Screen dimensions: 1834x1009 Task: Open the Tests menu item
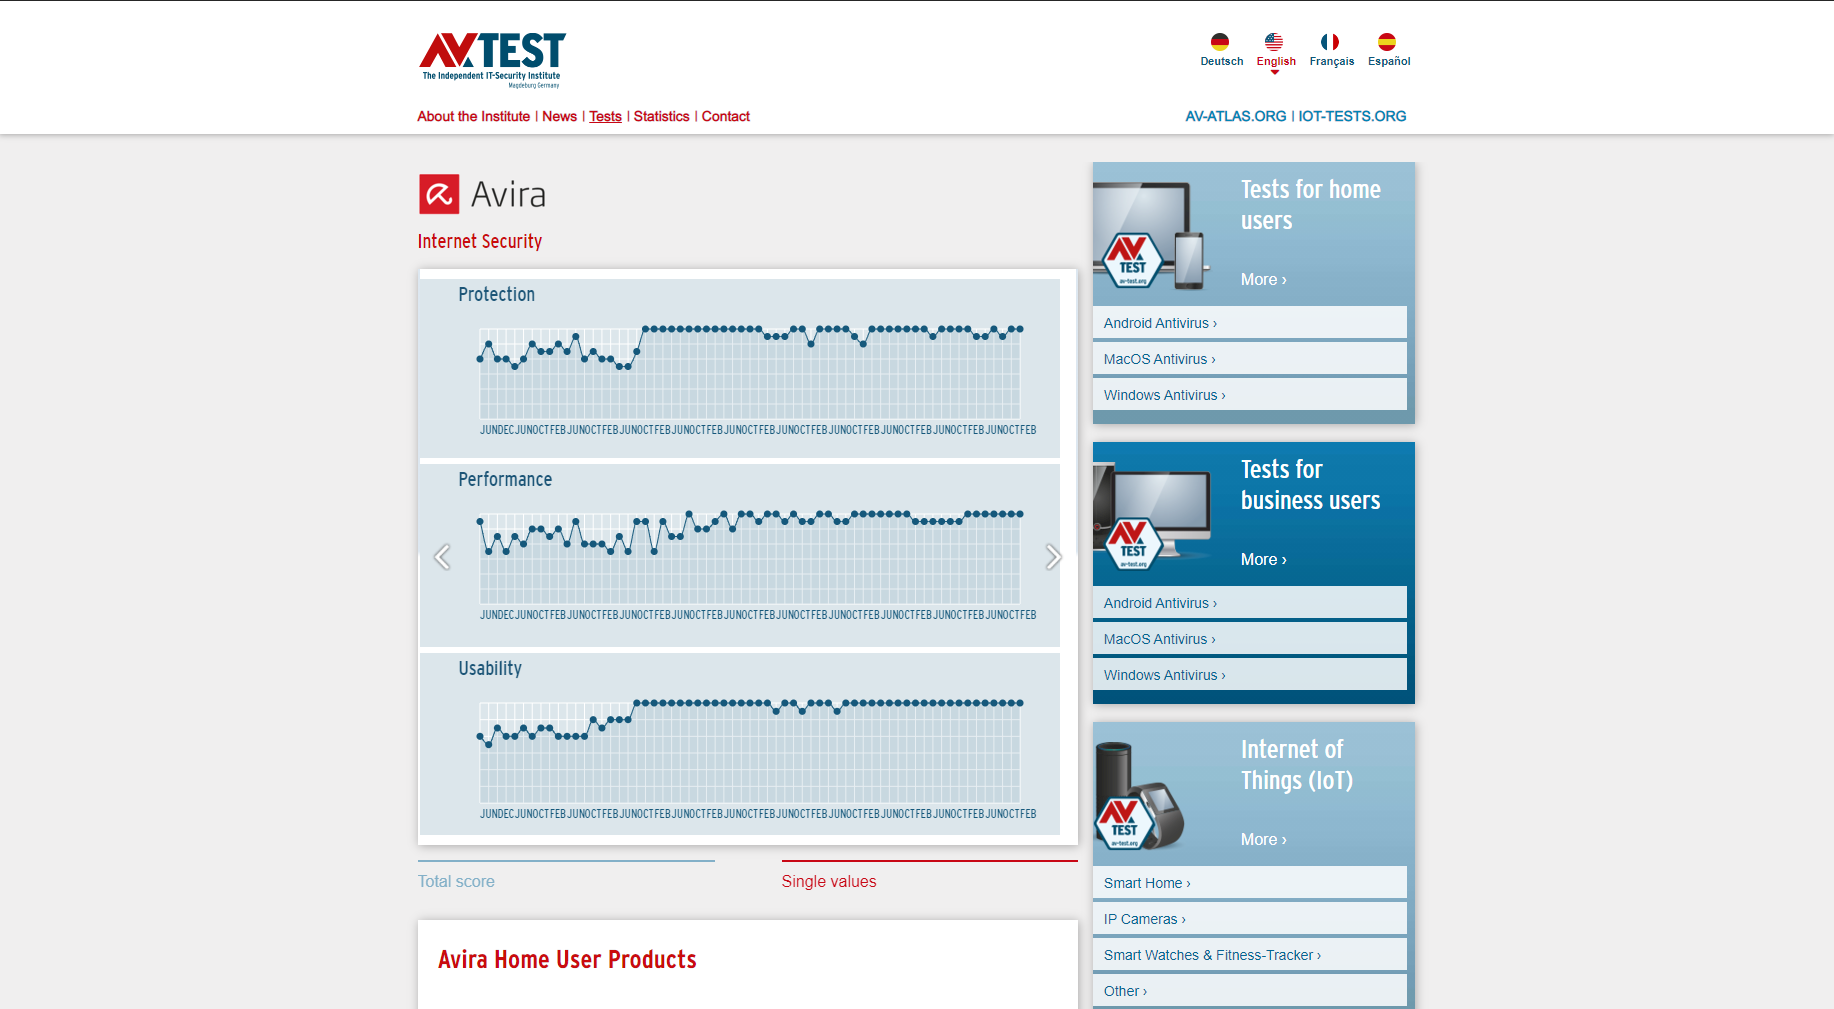[x=605, y=117]
